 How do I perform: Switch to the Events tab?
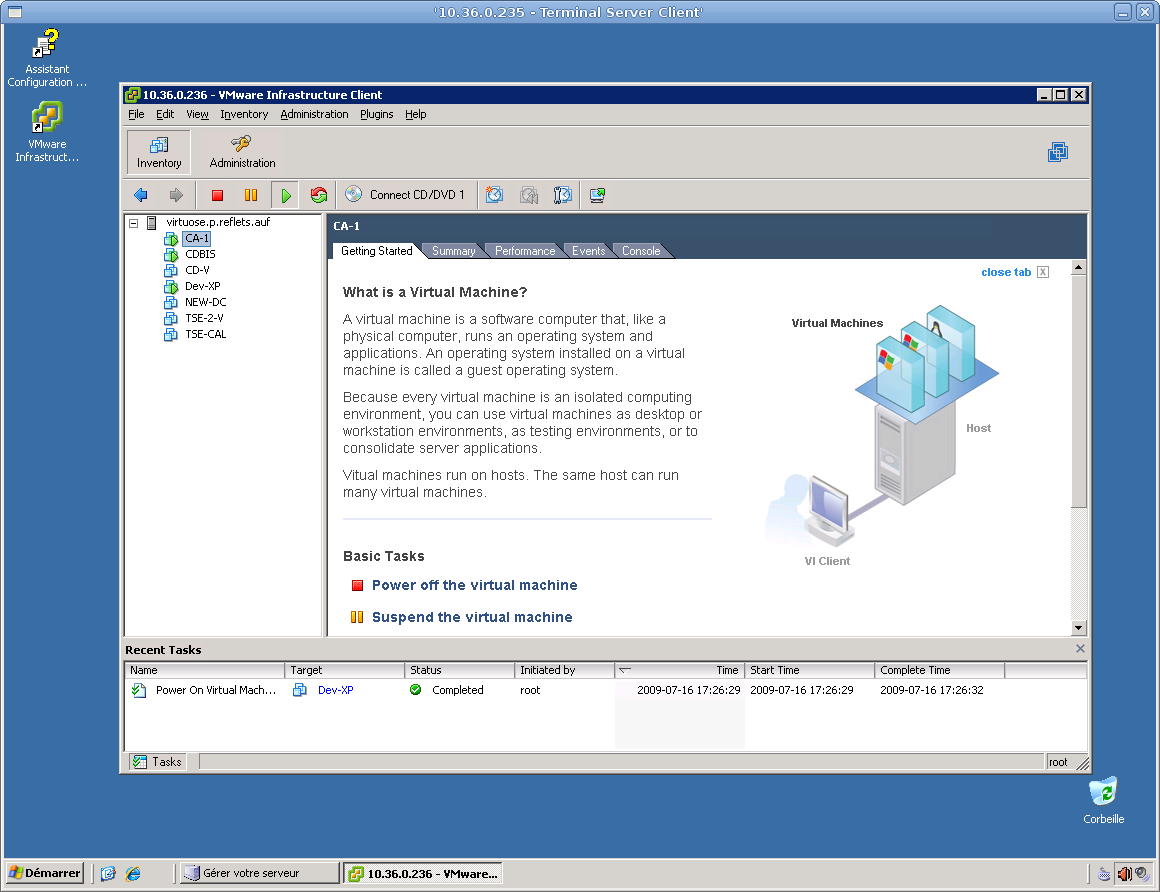point(588,251)
